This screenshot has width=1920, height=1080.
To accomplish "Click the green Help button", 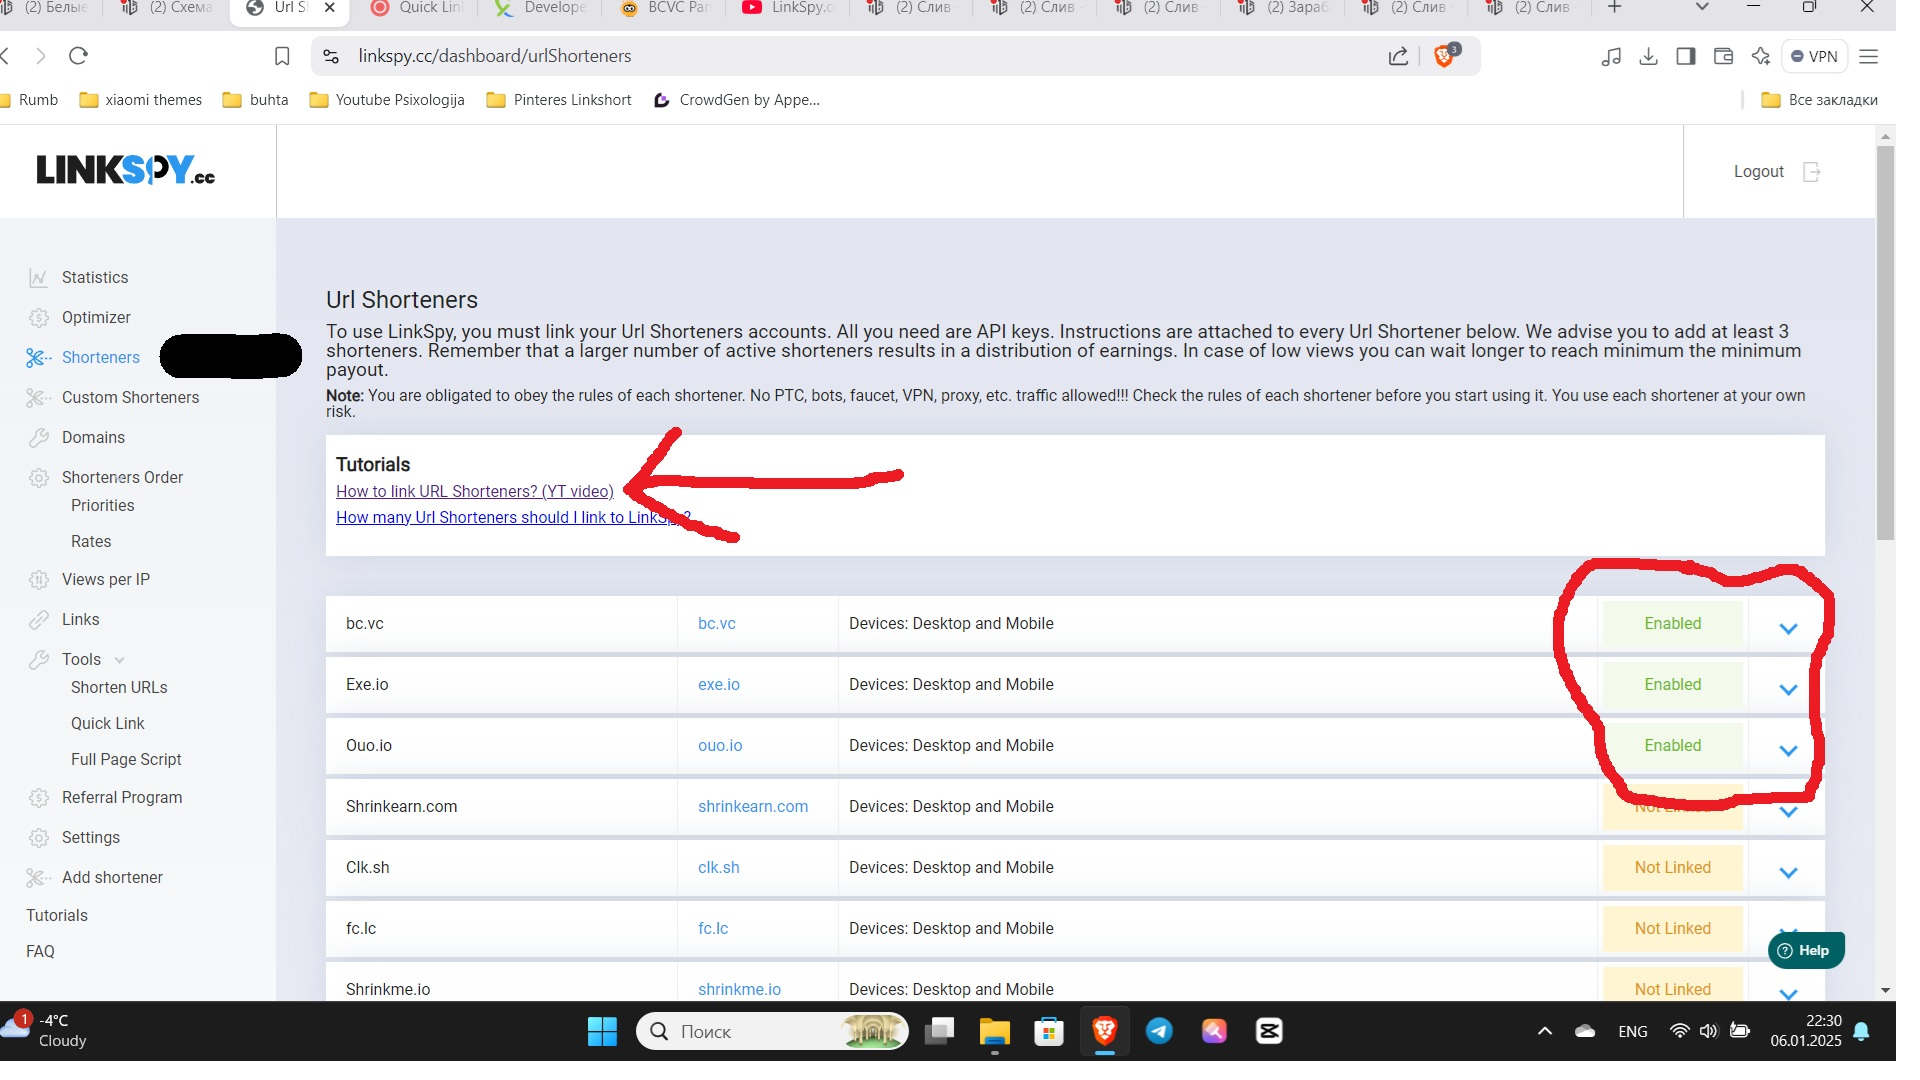I will [1805, 951].
